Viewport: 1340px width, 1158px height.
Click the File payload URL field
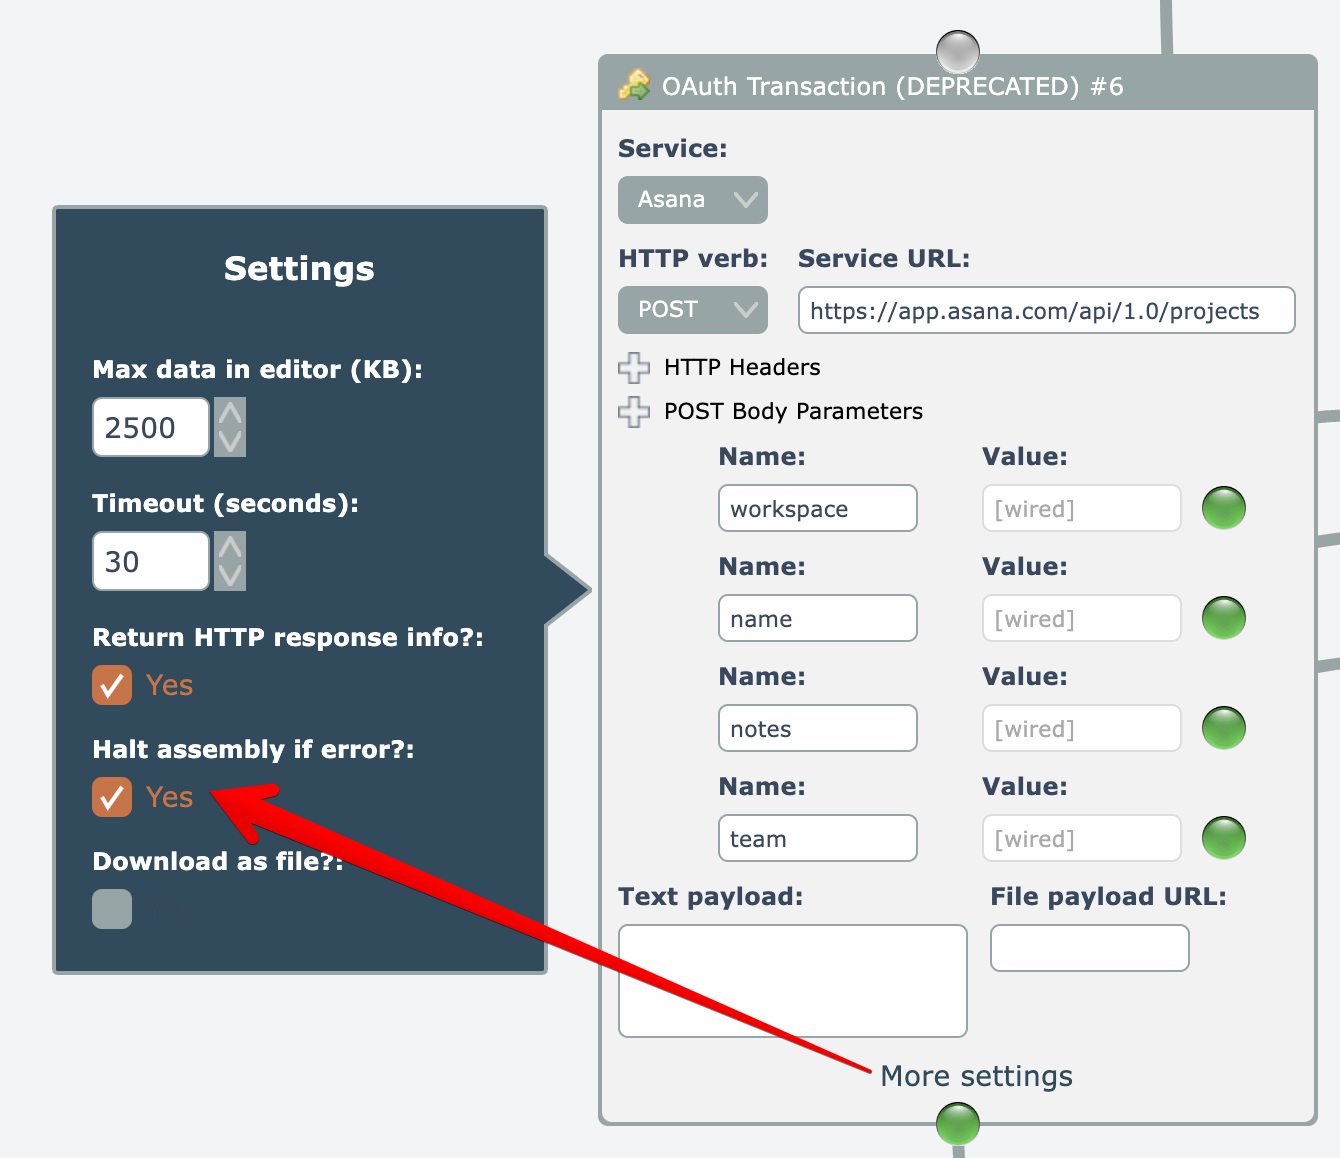click(x=1089, y=948)
